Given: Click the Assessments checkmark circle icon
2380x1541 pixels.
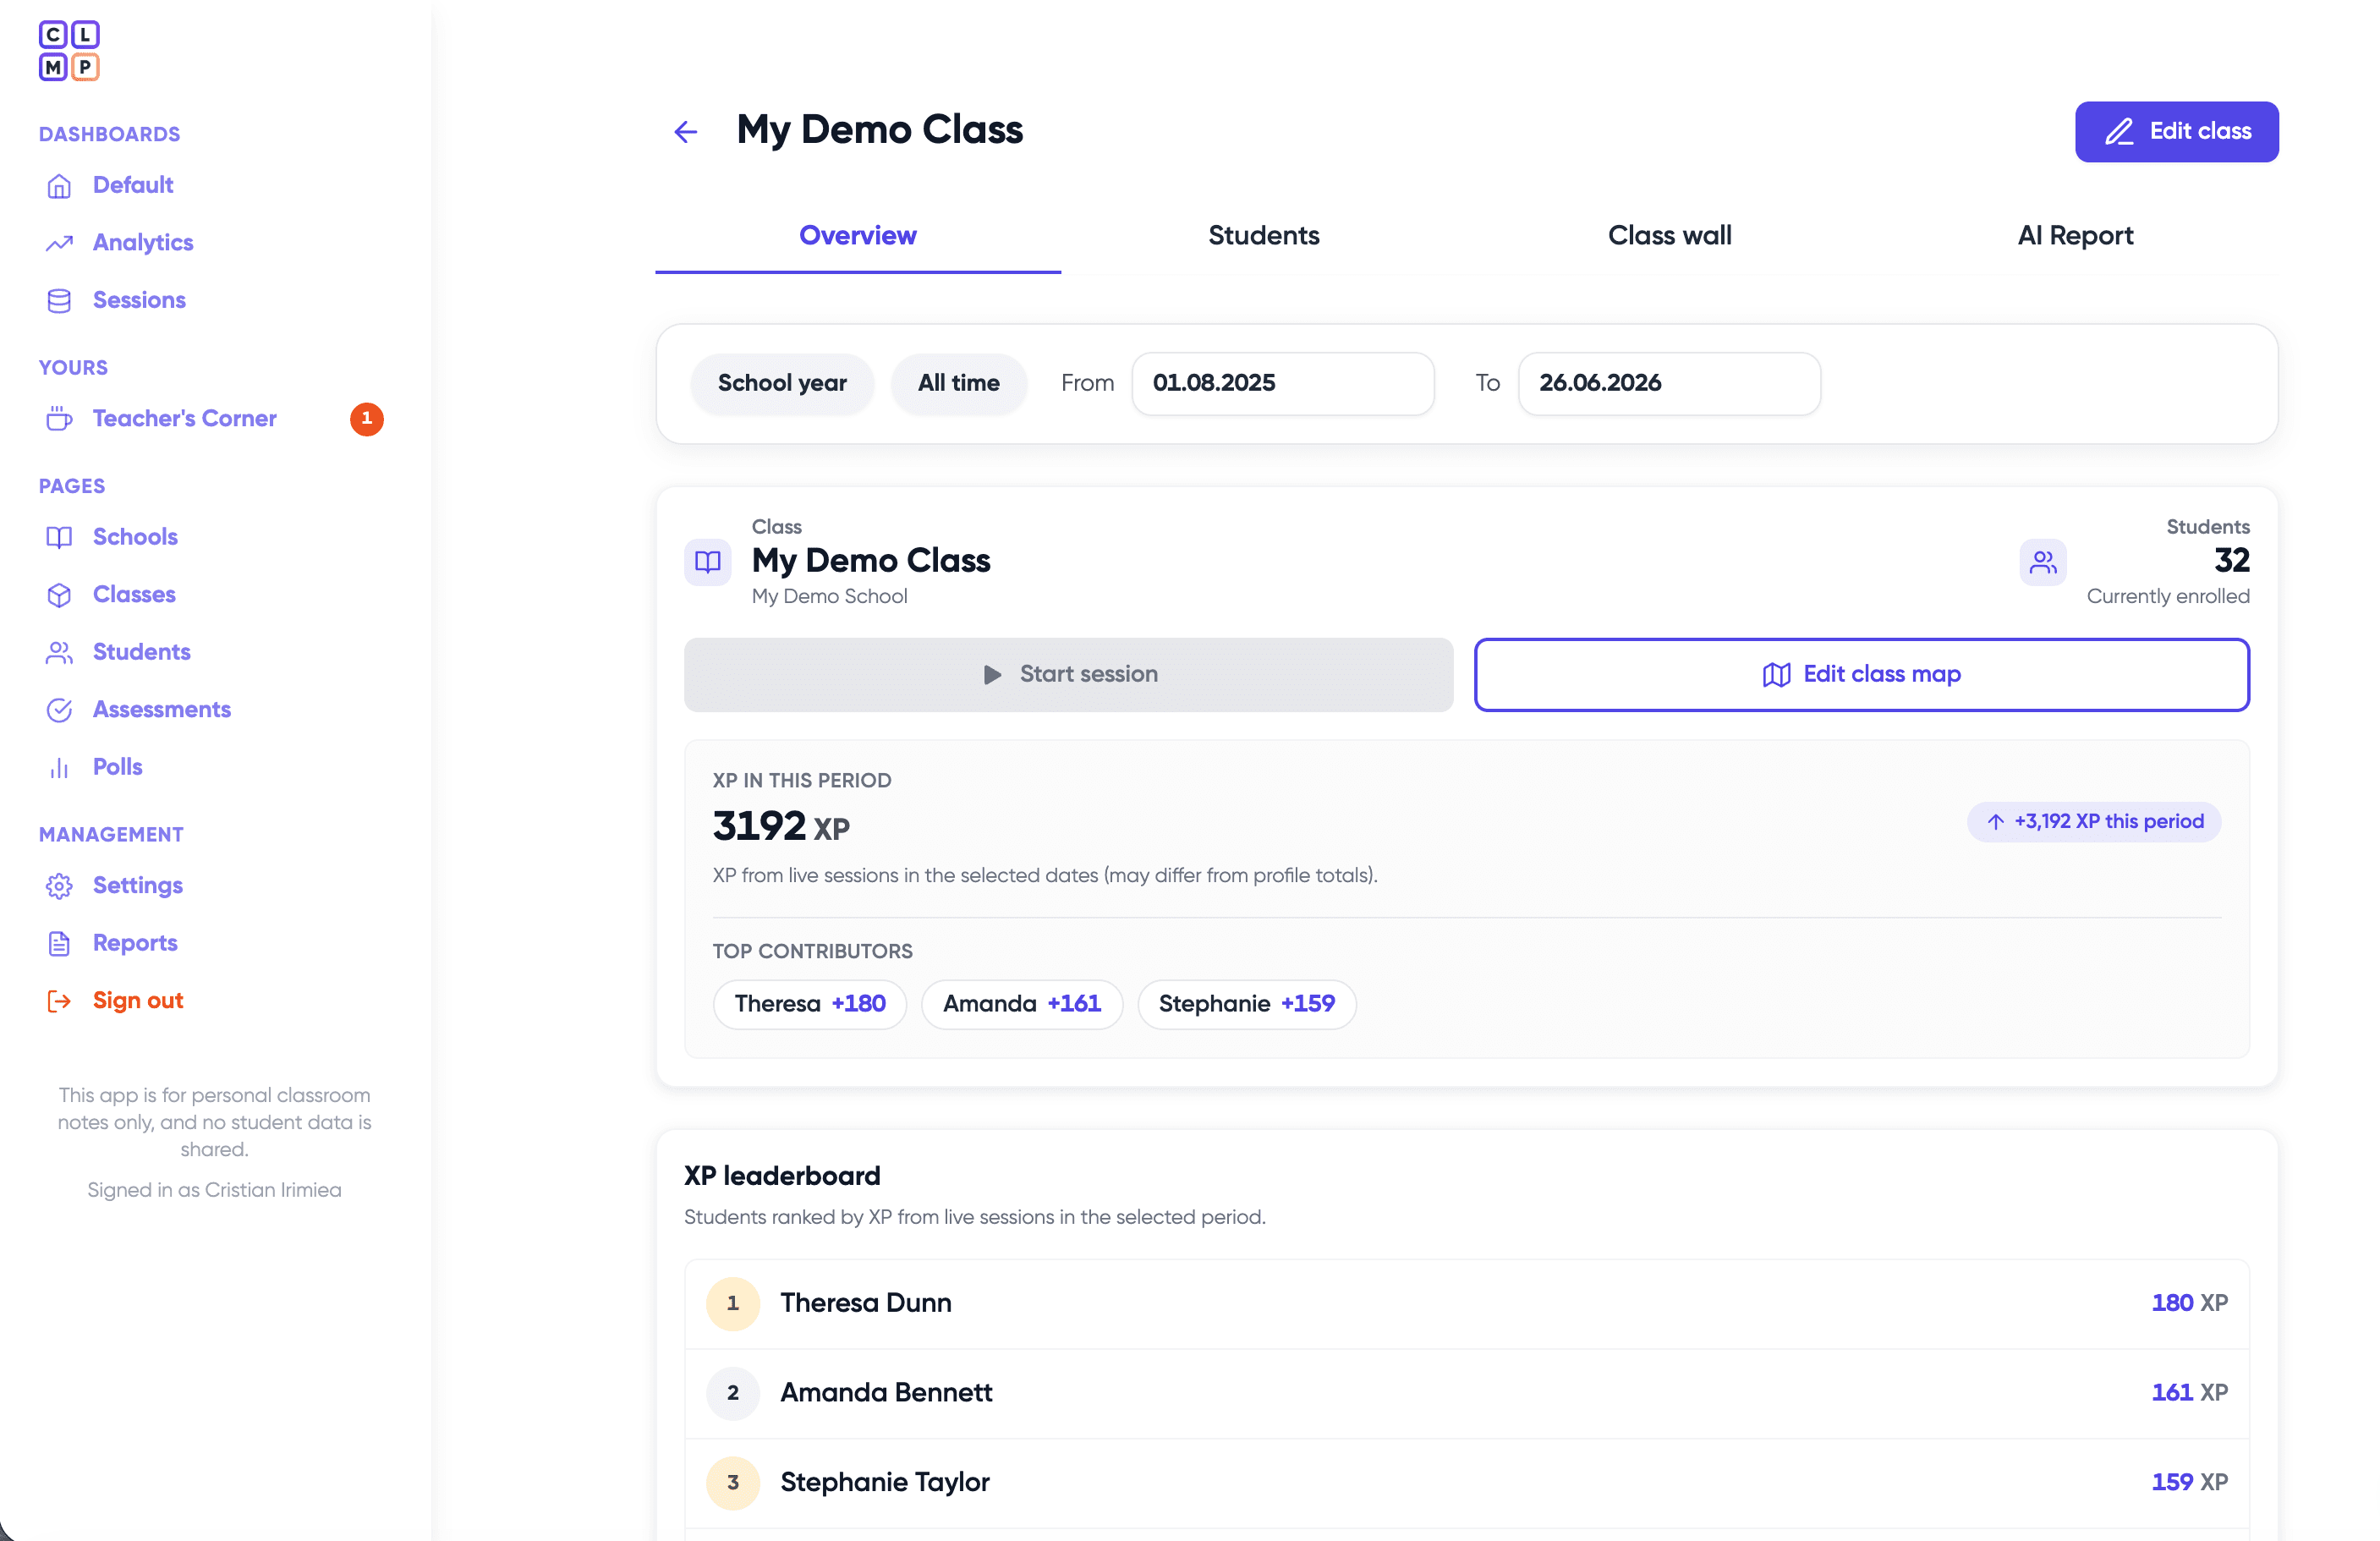Looking at the screenshot, I should (x=59, y=710).
